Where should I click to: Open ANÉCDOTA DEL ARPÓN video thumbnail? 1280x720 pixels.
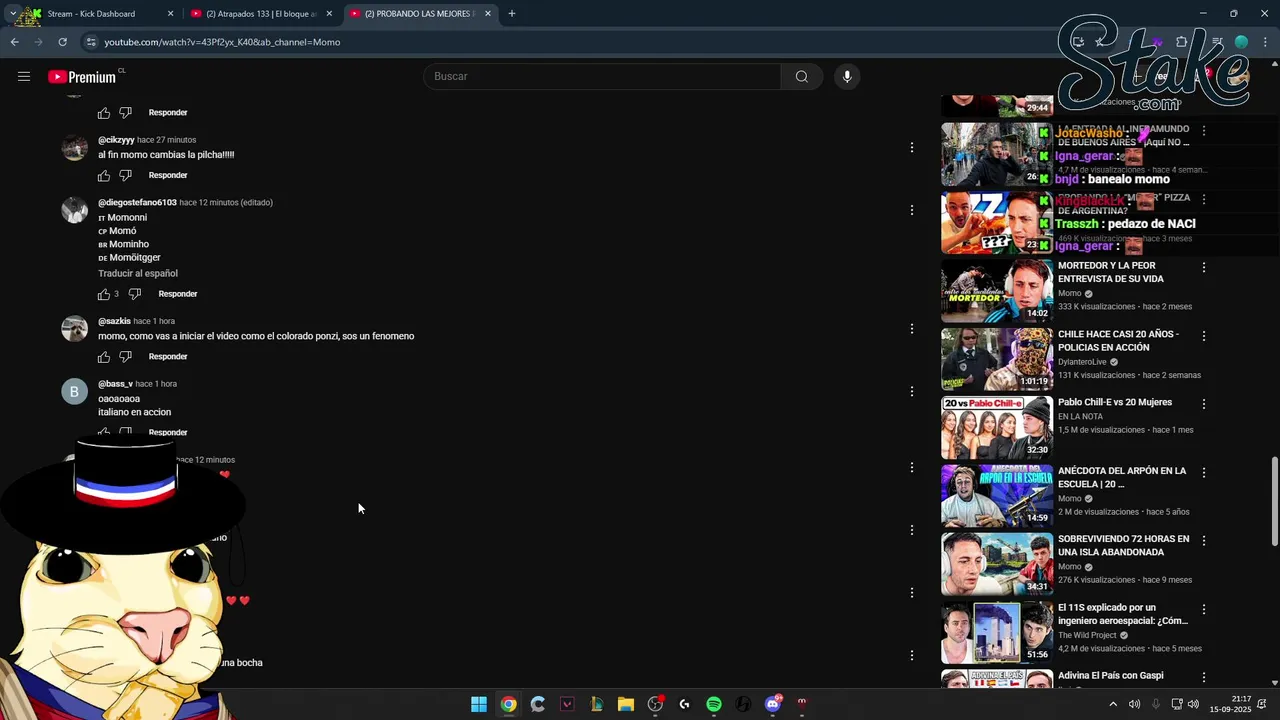(x=997, y=496)
